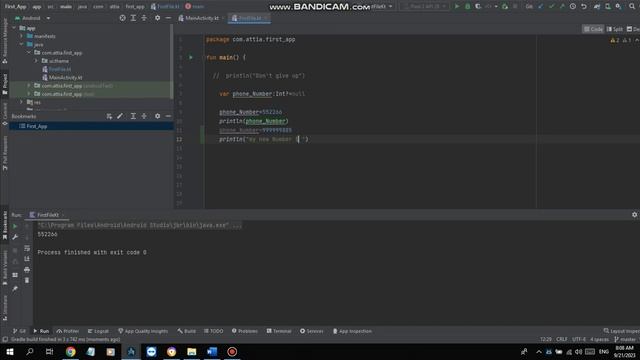Open Google Chrome from the taskbar
640x360 pixels.
click(x=71, y=351)
